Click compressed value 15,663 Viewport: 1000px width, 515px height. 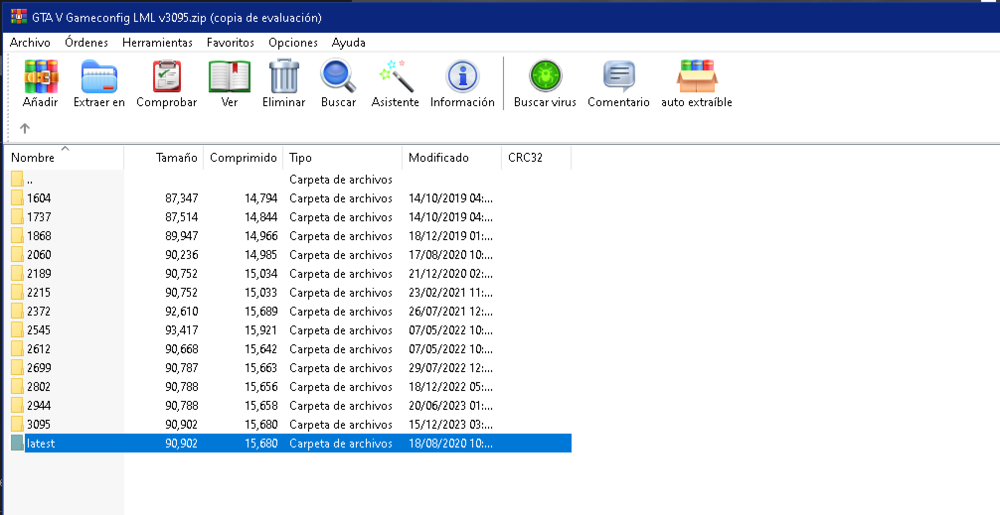tap(261, 368)
